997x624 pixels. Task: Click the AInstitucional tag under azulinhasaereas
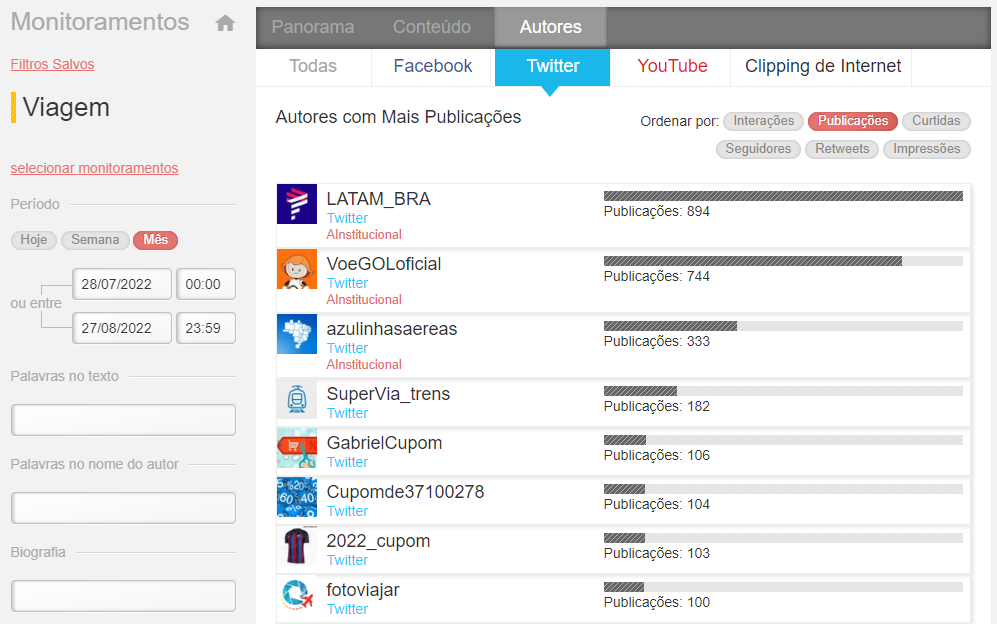364,364
